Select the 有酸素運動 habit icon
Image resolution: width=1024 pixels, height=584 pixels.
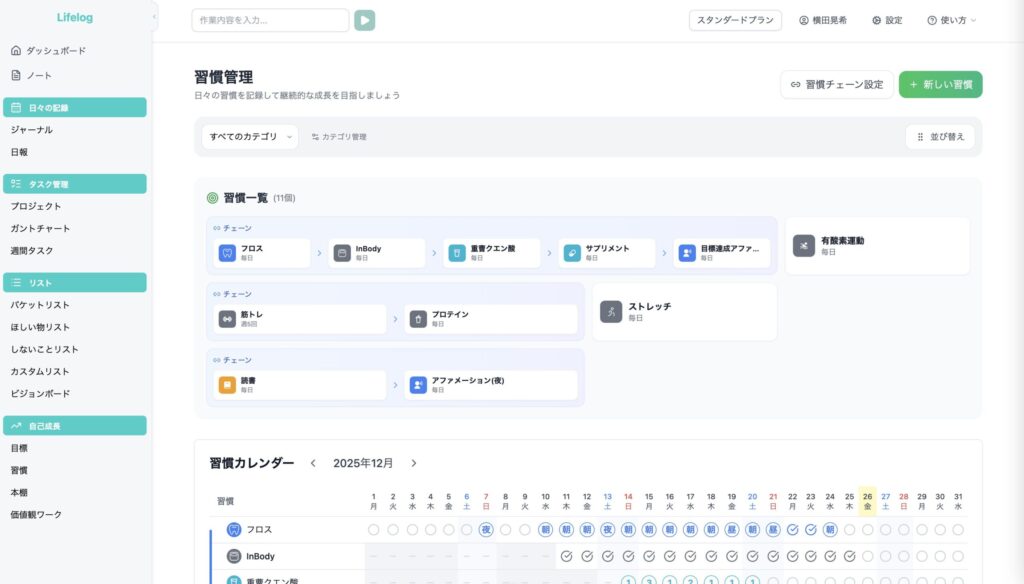803,246
